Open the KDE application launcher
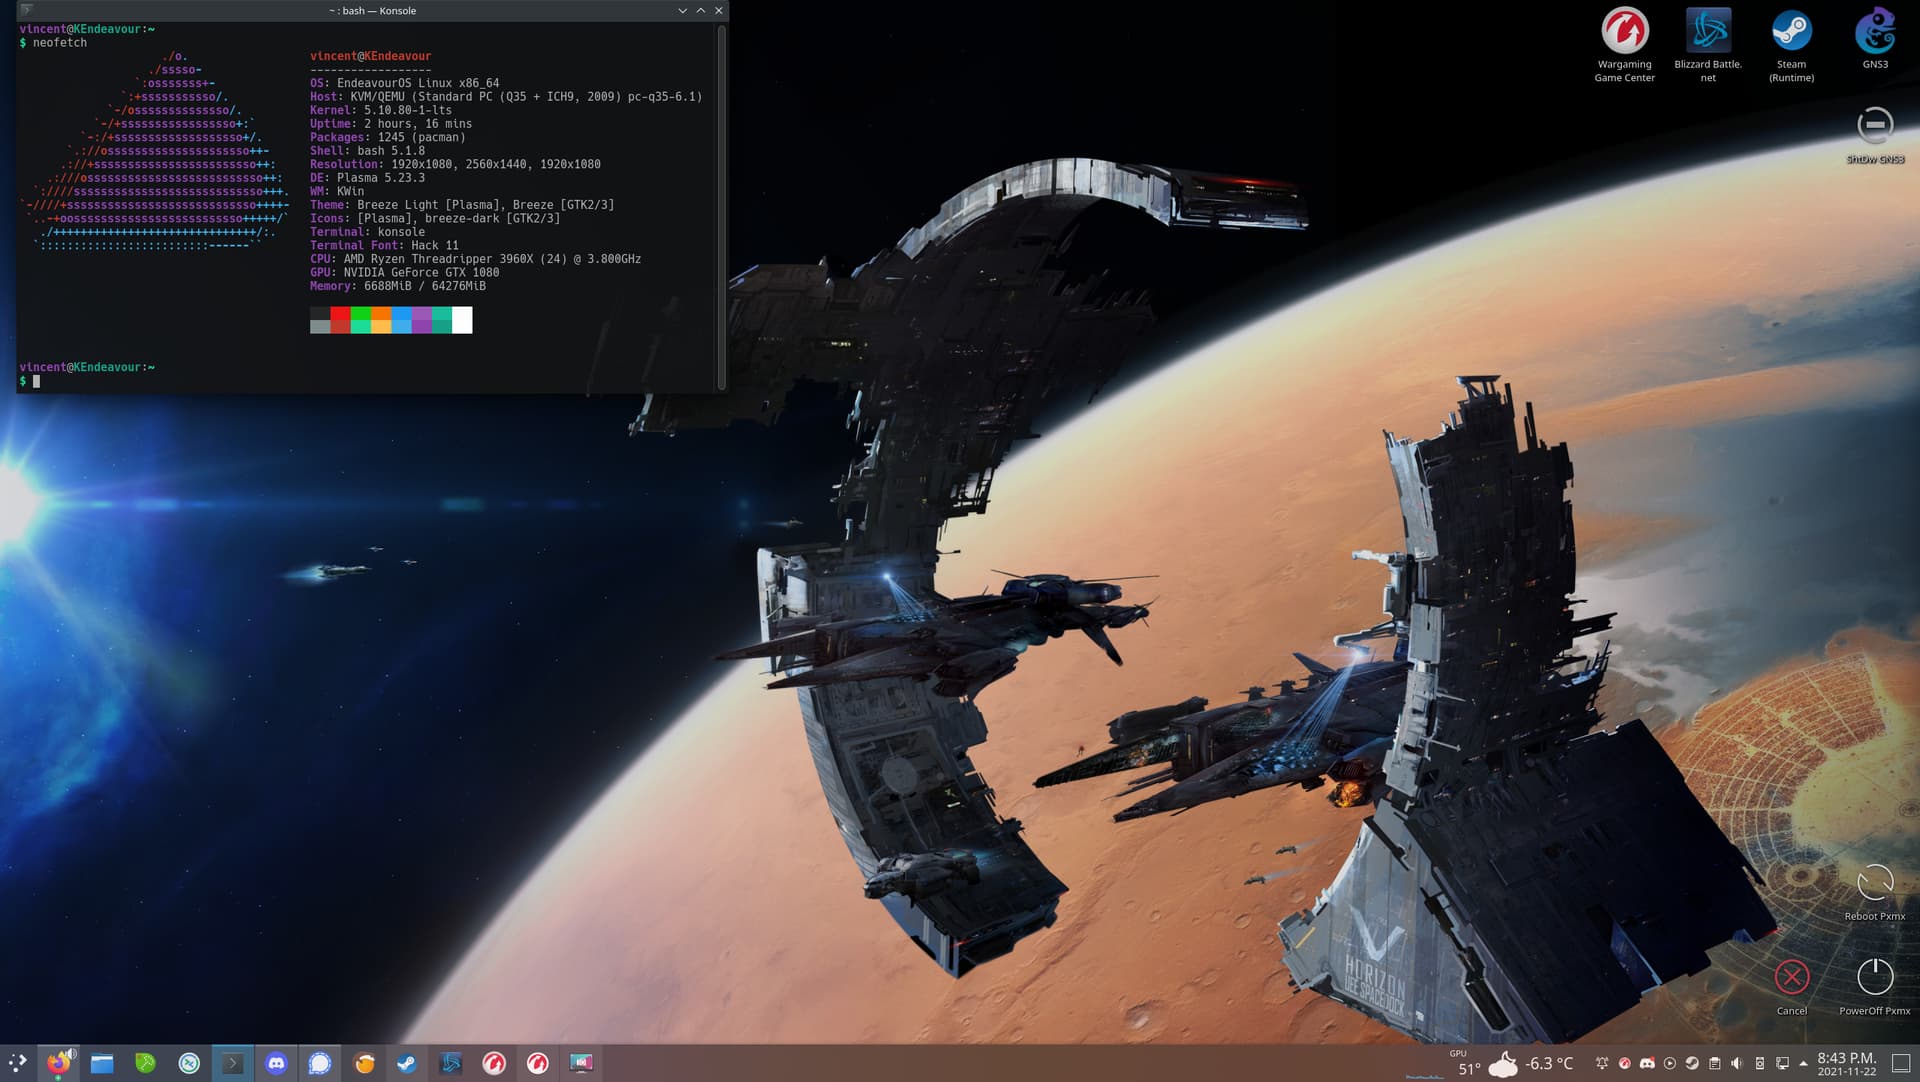 coord(17,1063)
